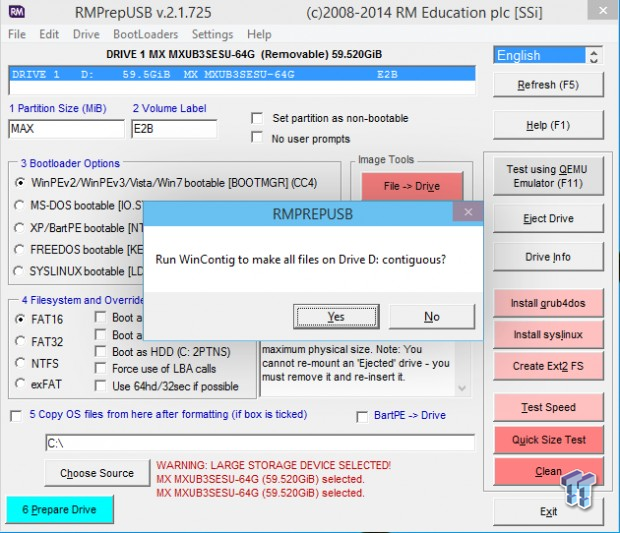Viewport: 620px width, 533px height.
Task: Click 6 Prepare Drive button
Action: point(60,509)
